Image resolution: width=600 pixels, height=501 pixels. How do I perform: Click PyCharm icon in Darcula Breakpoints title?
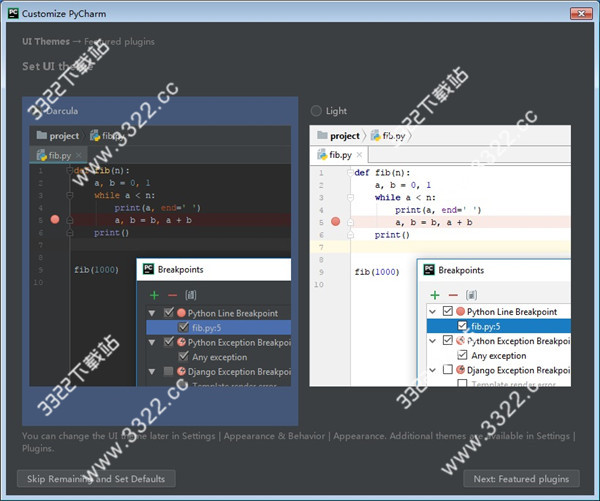pyautogui.click(x=148, y=269)
